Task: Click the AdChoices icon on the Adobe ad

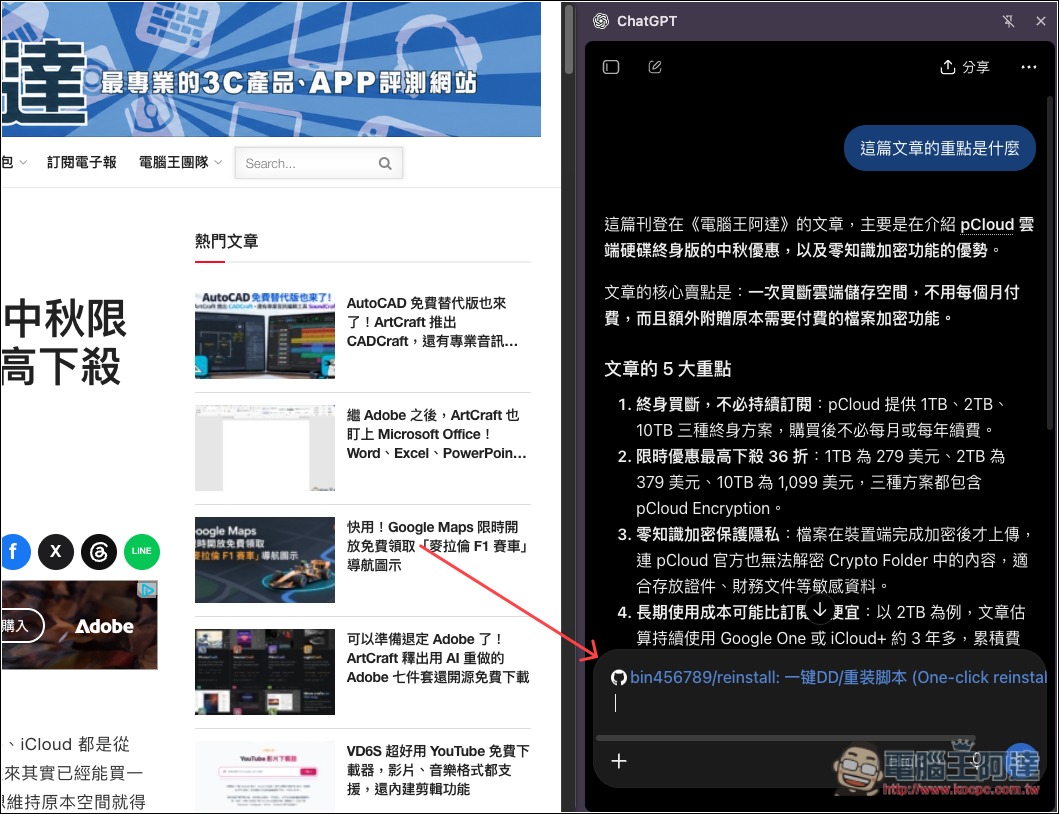Action: tap(147, 590)
